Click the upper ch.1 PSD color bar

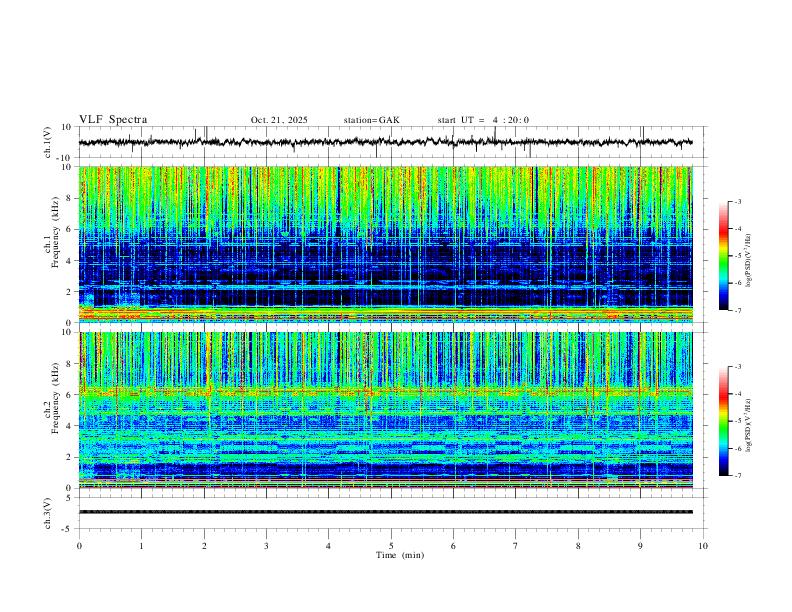pos(723,256)
